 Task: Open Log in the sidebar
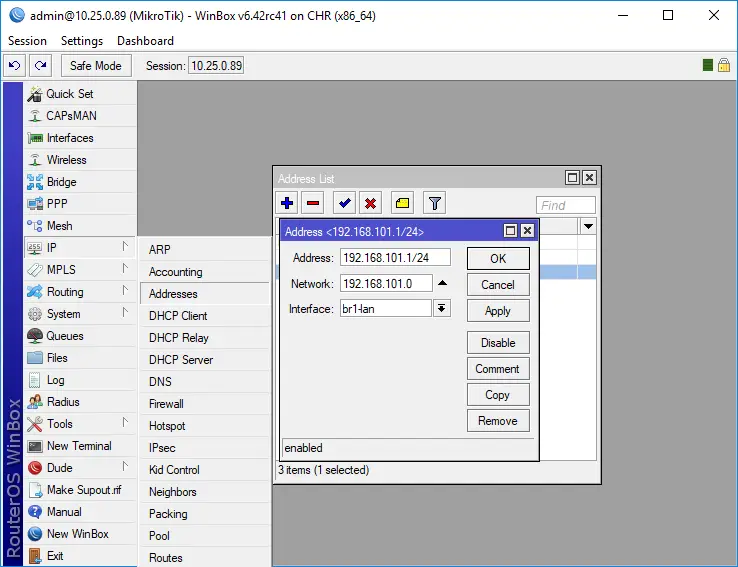coord(80,380)
